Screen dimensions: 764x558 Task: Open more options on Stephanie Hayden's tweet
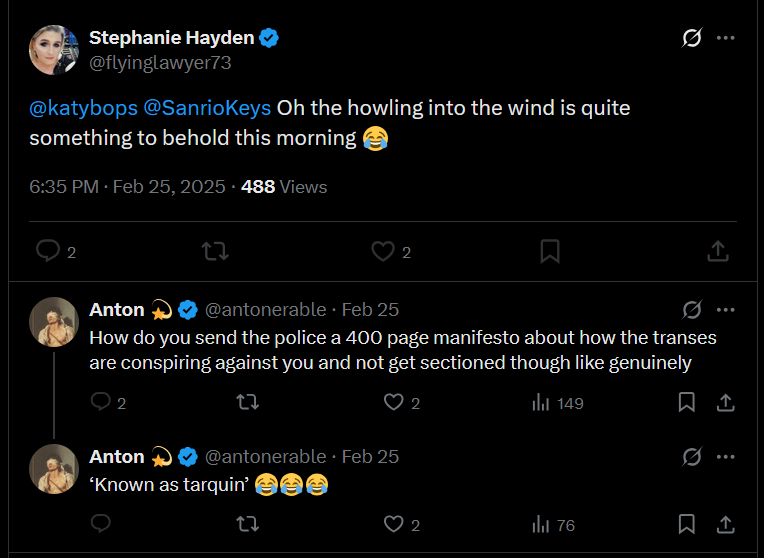[726, 38]
